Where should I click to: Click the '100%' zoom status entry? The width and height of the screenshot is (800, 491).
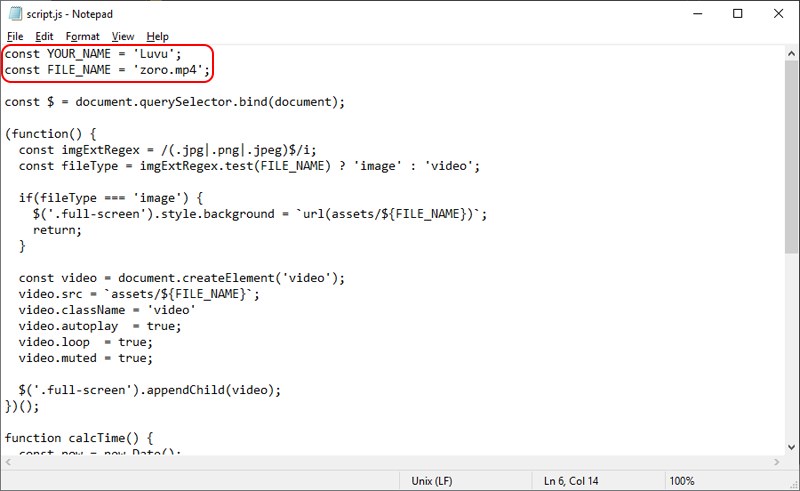(682, 481)
